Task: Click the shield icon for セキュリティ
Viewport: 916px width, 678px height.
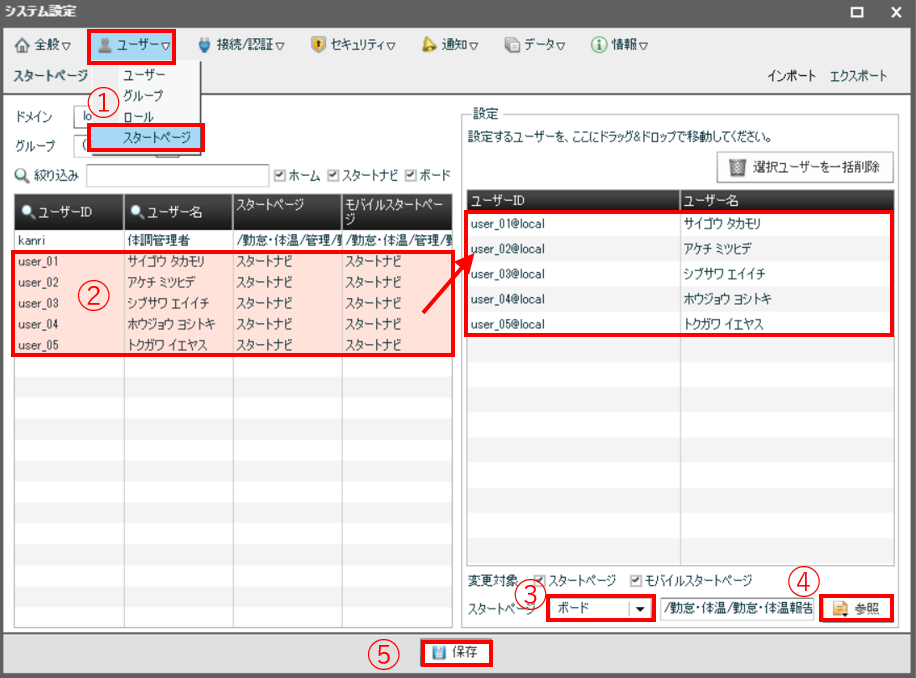Action: tap(318, 45)
